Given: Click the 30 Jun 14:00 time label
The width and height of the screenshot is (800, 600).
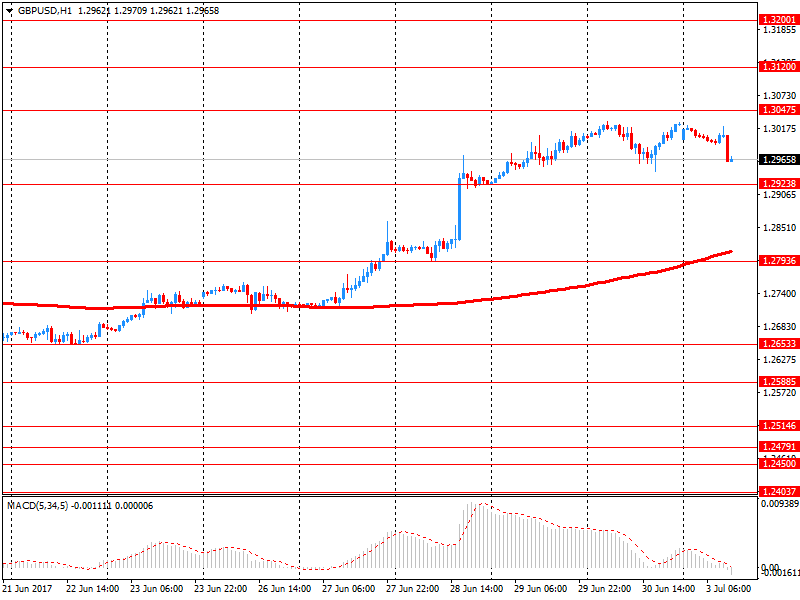Looking at the screenshot, I should pos(668,588).
